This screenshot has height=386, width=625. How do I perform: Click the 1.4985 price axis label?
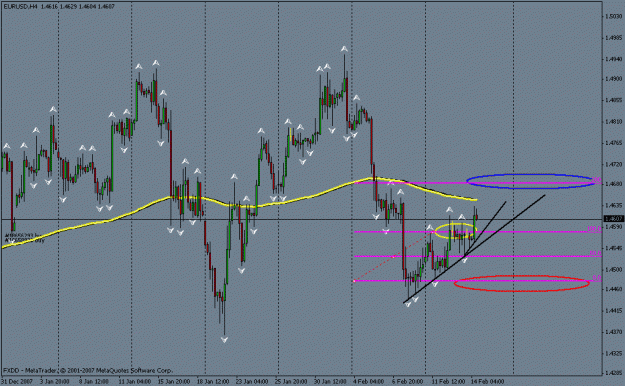[x=614, y=38]
